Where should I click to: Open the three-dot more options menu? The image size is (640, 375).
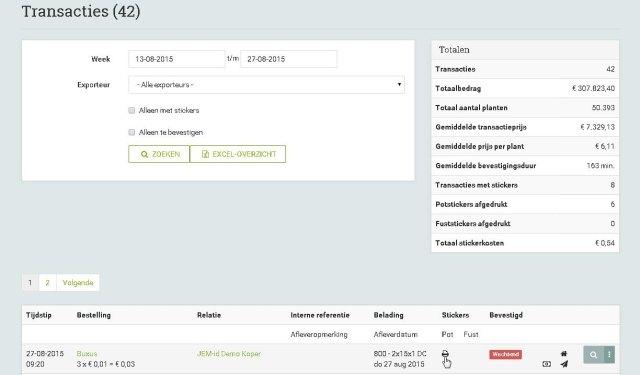coord(609,355)
